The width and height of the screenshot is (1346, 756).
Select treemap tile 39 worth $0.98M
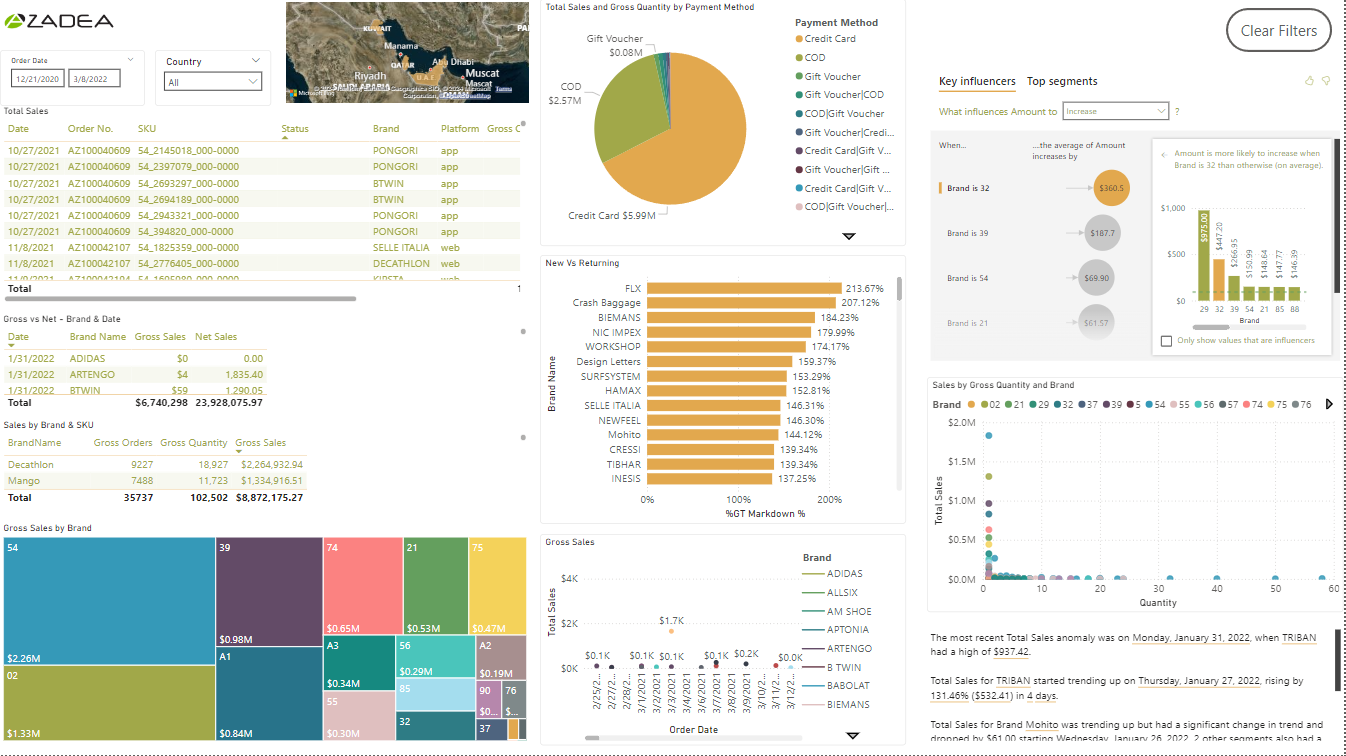269,592
